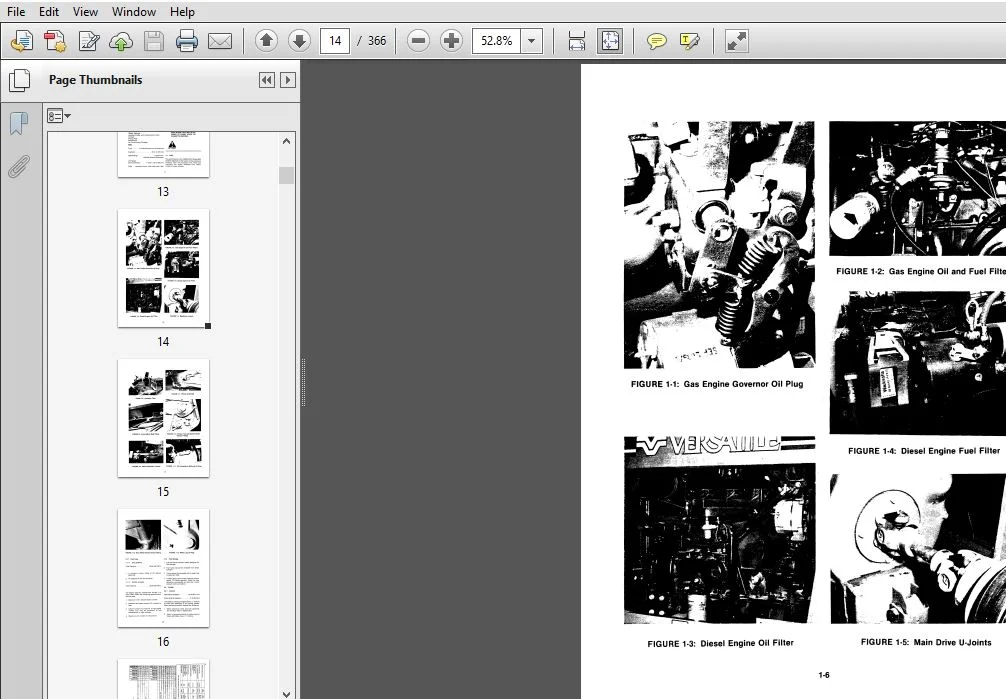
Task: Click the Page Thumbnails panel title
Action: [x=96, y=80]
